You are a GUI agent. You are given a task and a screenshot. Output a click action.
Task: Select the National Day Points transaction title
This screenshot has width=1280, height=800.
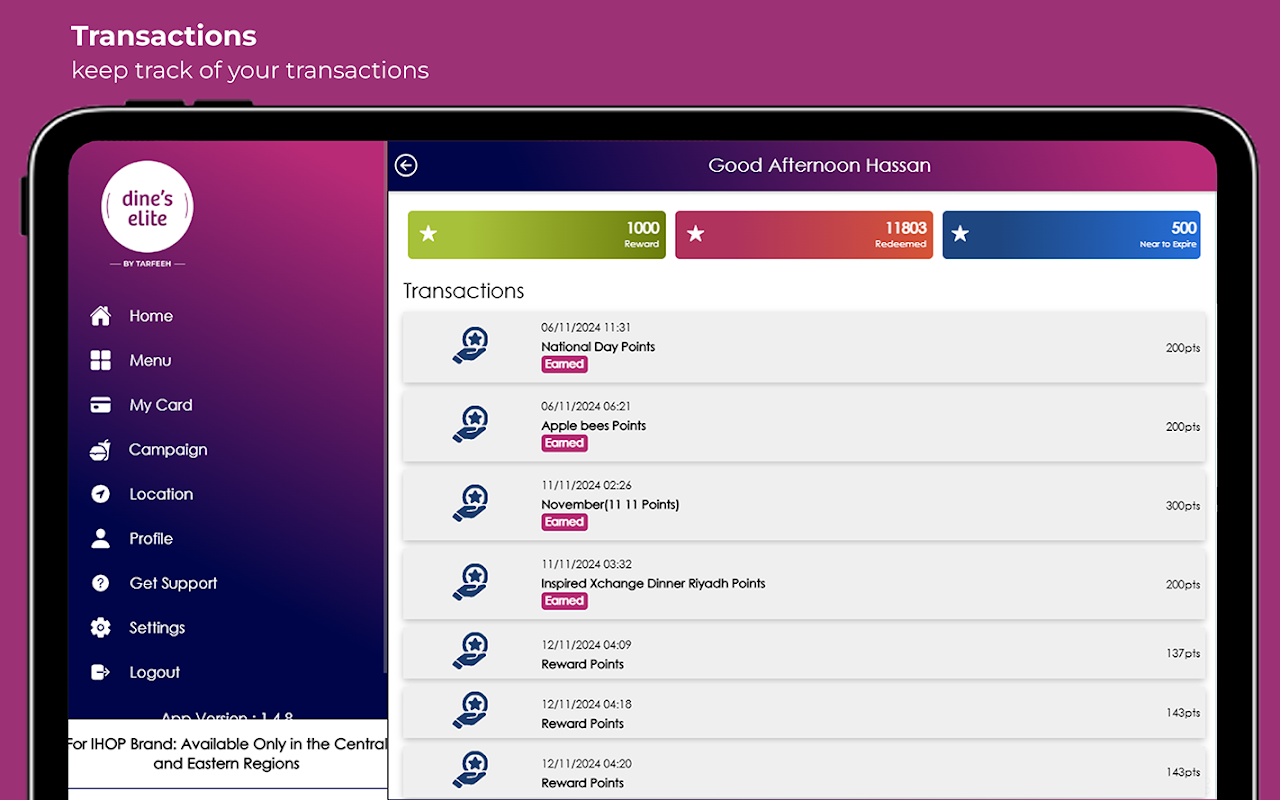click(598, 347)
